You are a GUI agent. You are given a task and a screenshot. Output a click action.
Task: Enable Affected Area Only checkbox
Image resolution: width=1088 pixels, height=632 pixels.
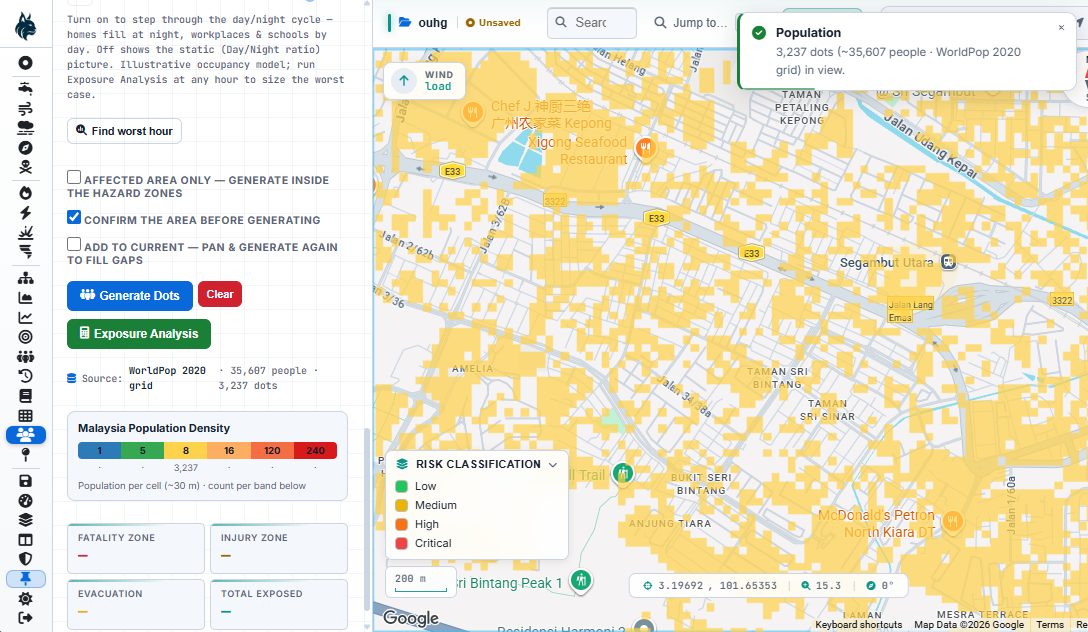(x=74, y=178)
